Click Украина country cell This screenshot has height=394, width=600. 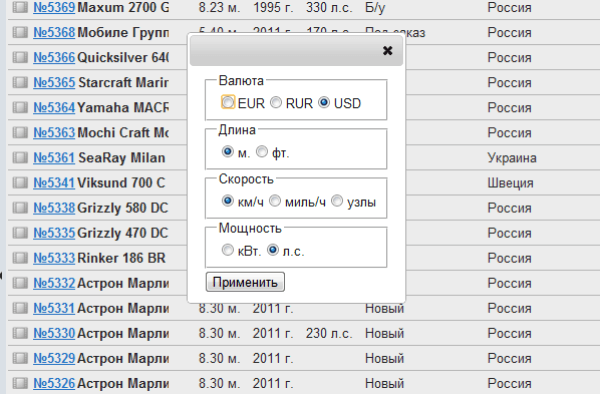(x=512, y=158)
